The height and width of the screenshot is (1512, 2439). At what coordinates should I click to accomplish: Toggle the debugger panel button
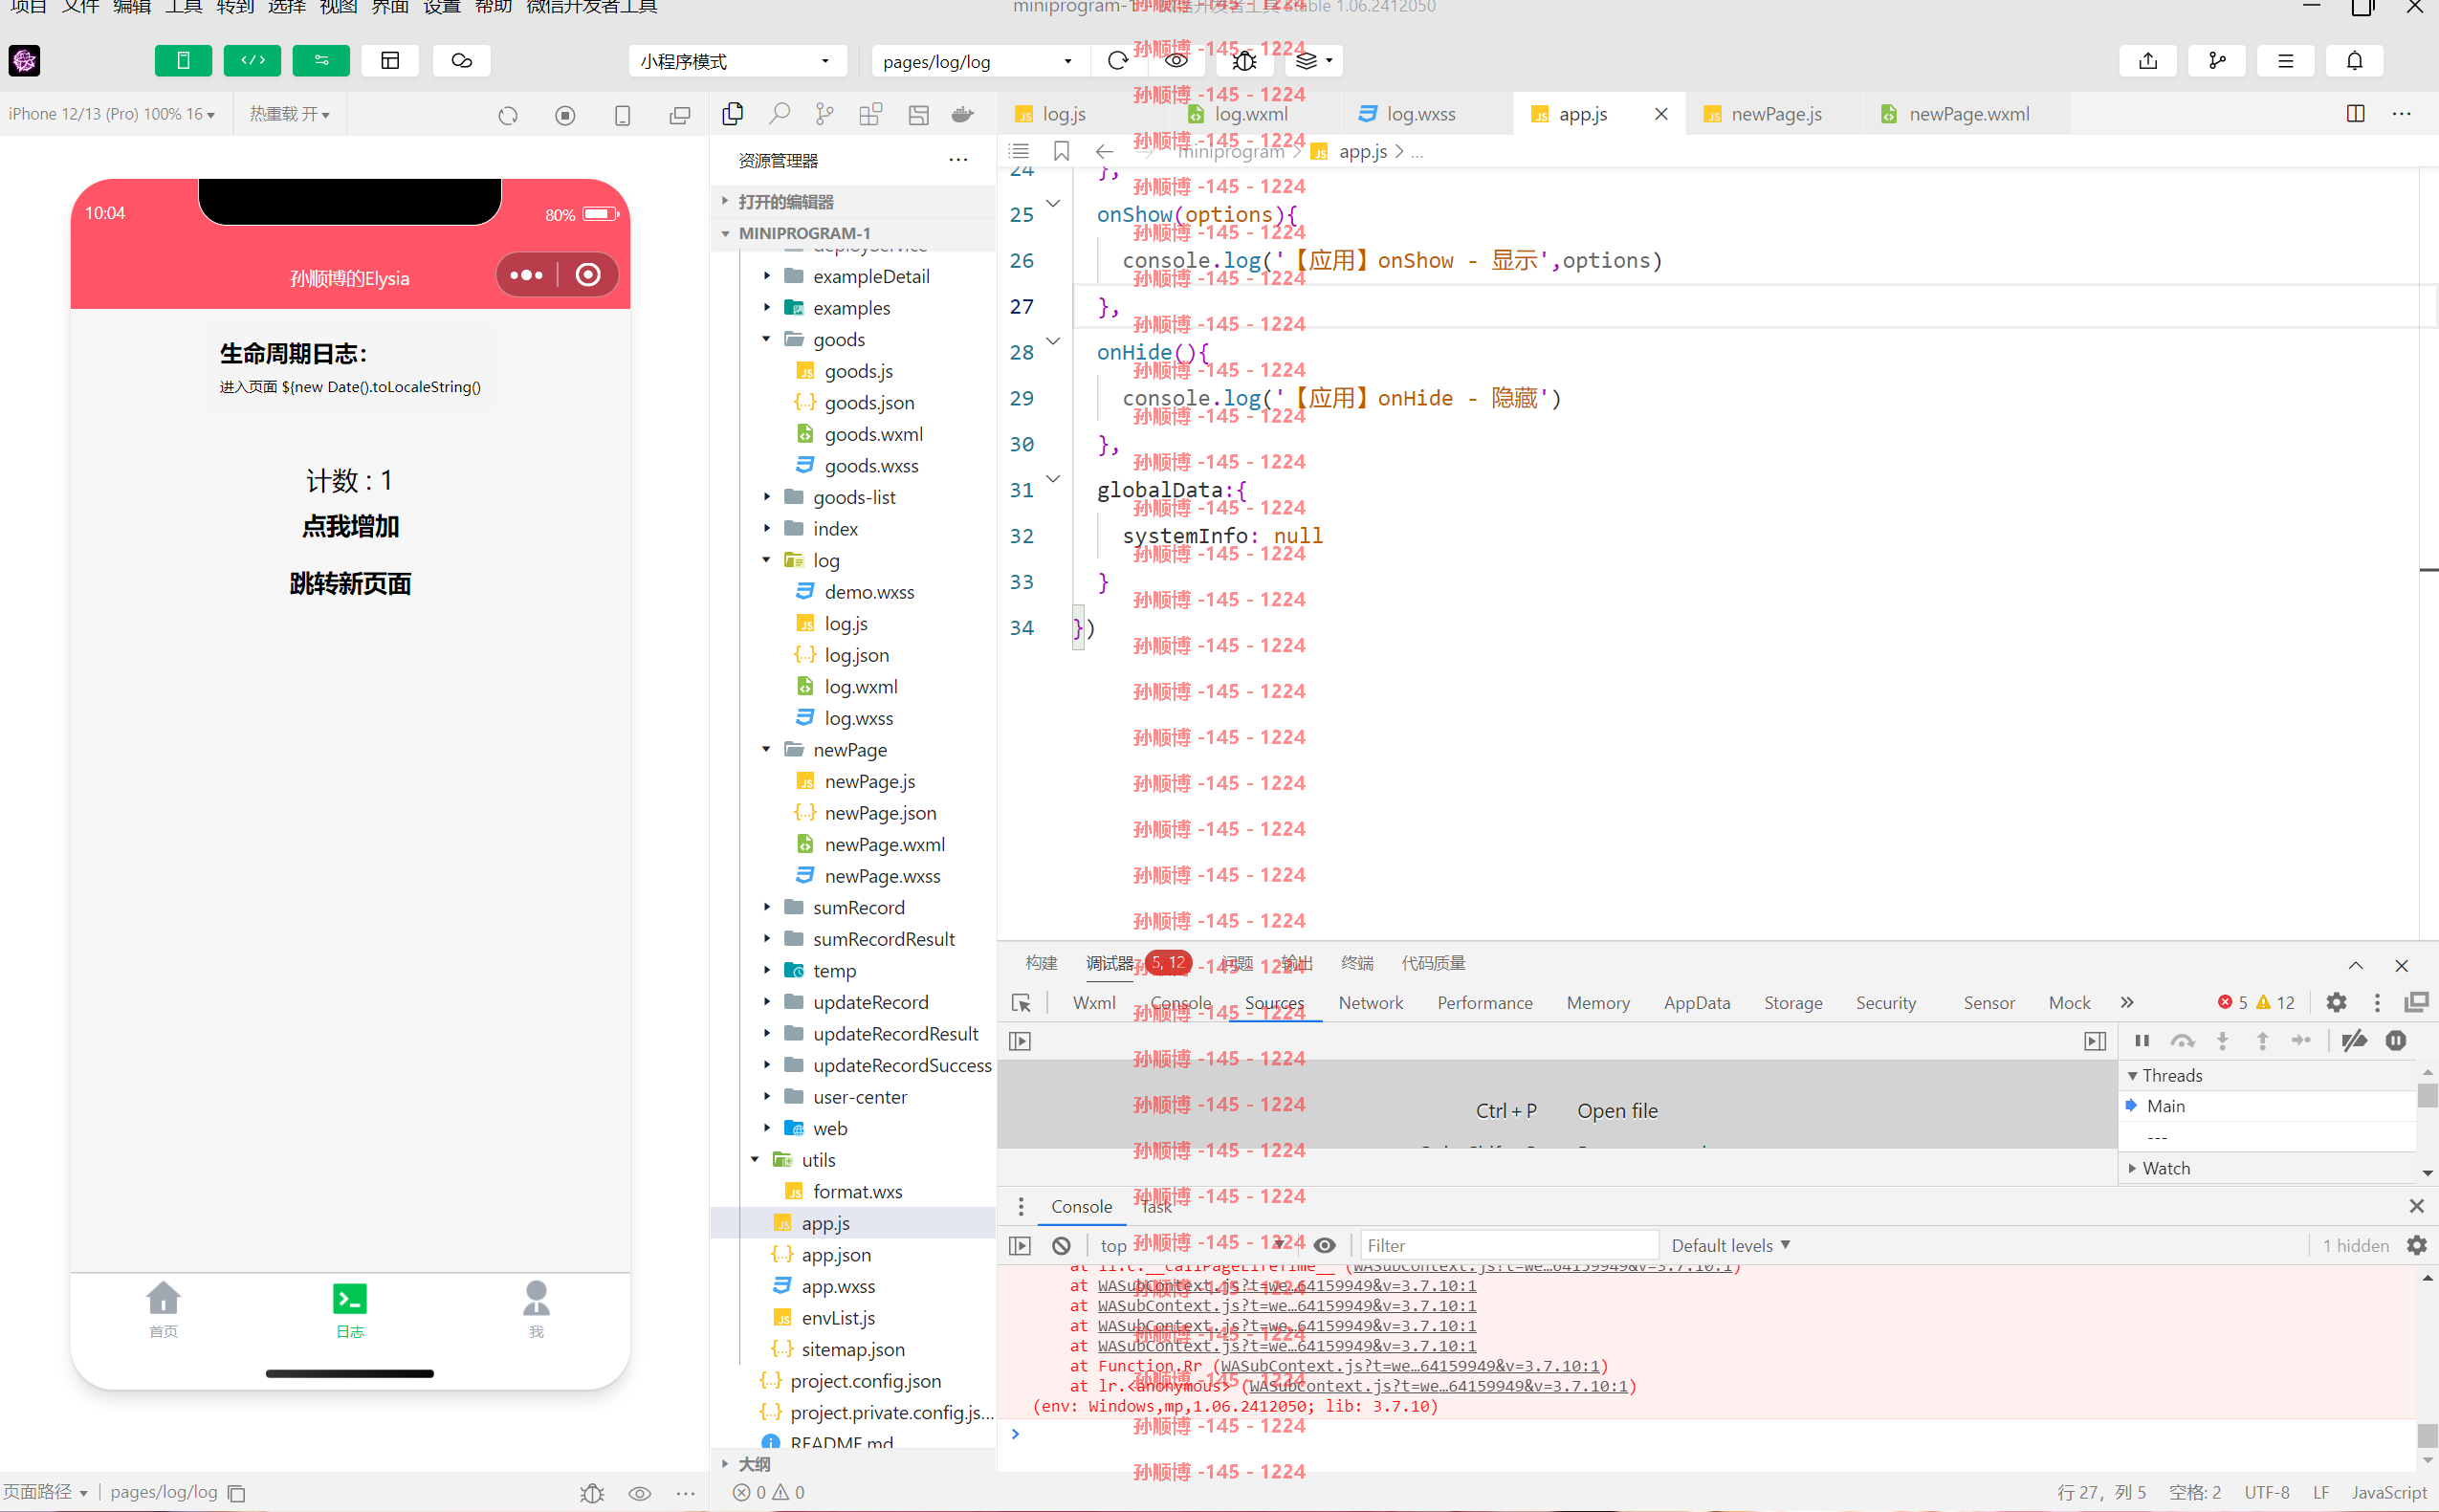(321, 61)
